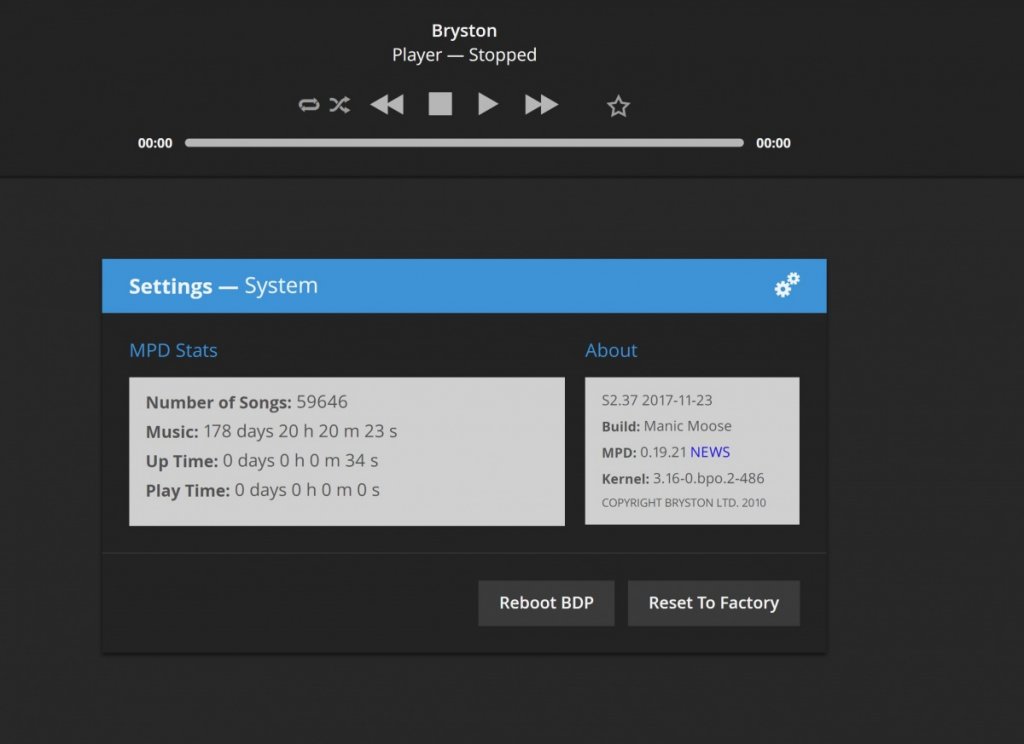The height and width of the screenshot is (744, 1024).
Task: Click the Player — Stopped status text
Action: pos(464,55)
